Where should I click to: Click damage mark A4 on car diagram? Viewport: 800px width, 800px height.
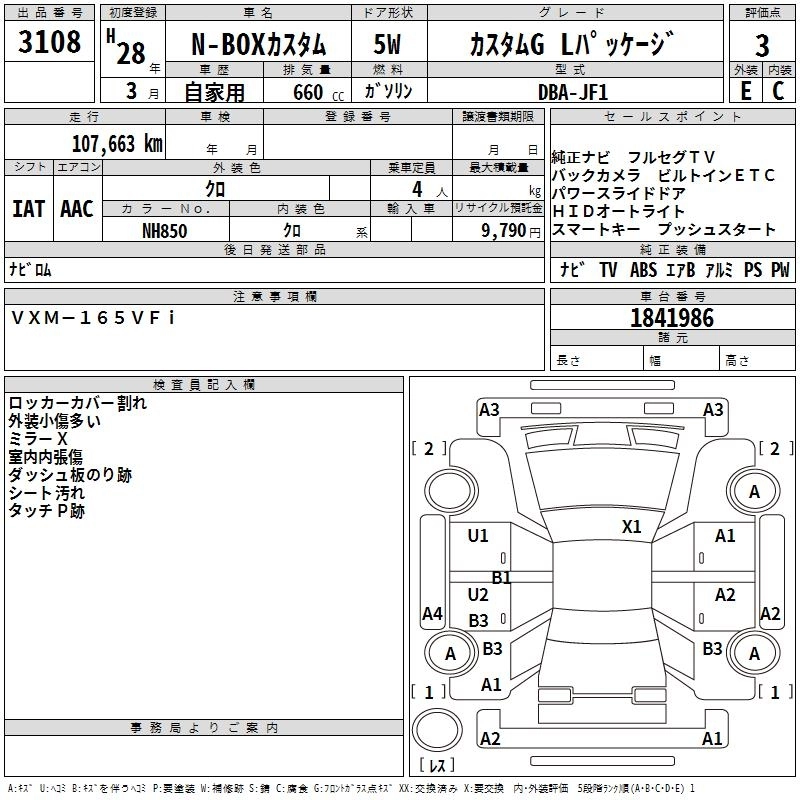(x=432, y=614)
